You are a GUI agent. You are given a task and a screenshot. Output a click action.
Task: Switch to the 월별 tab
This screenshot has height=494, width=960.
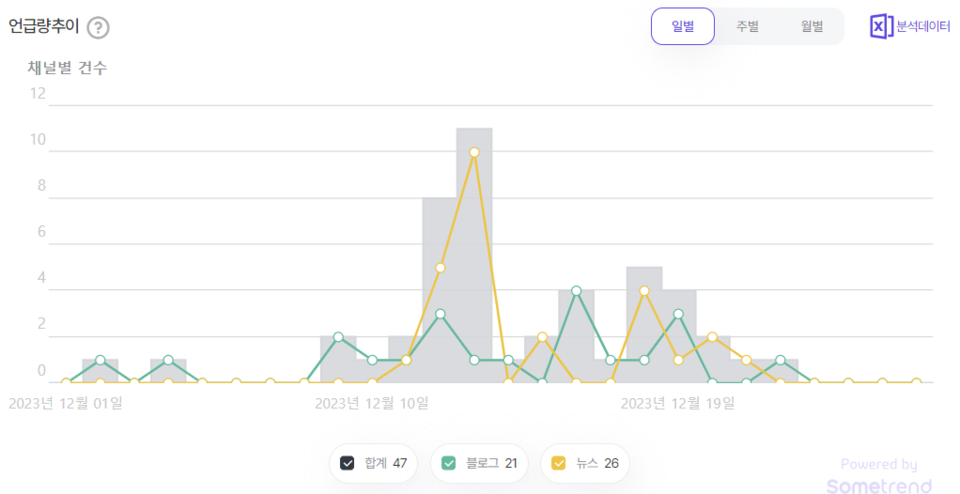click(x=812, y=27)
